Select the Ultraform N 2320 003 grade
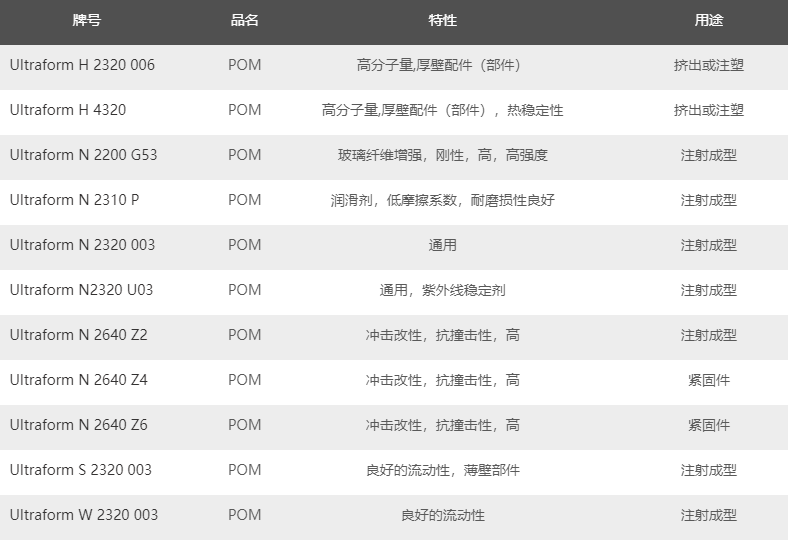The width and height of the screenshot is (788, 553). click(x=82, y=245)
